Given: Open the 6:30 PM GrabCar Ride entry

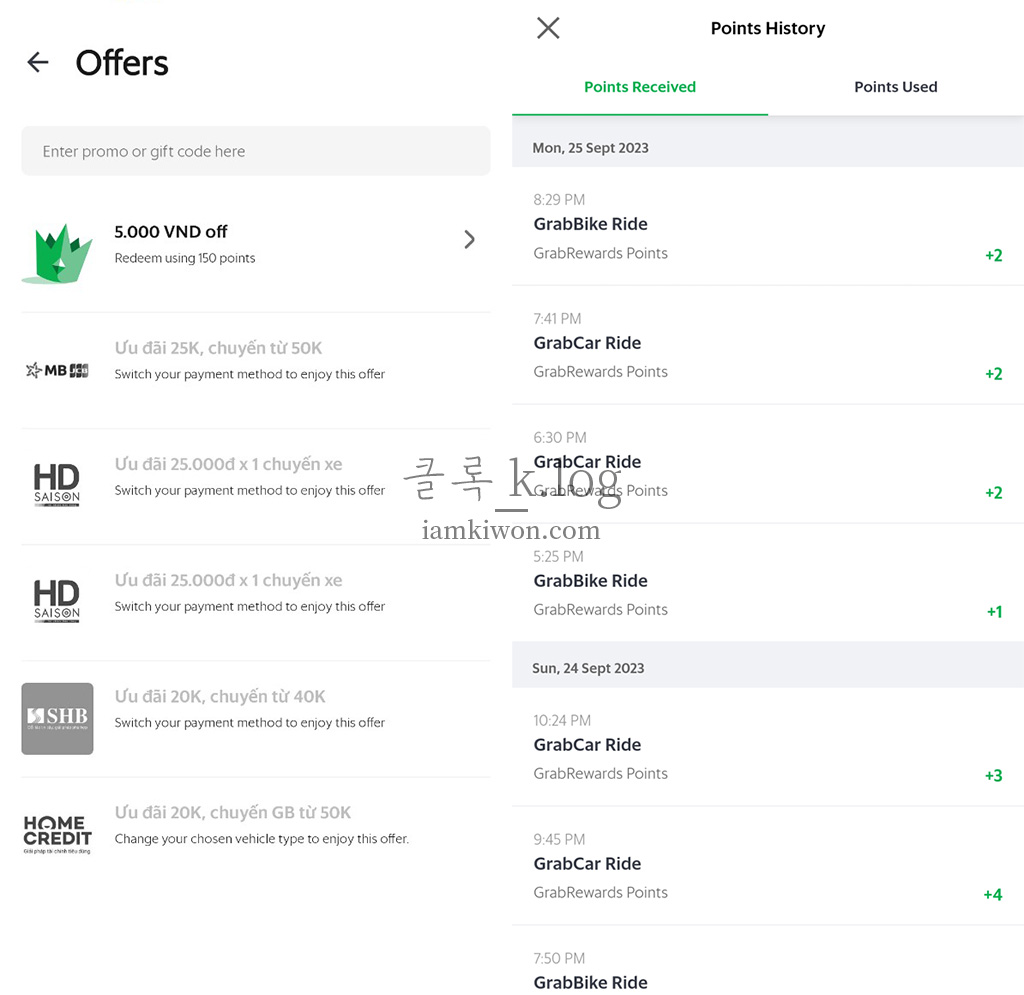Looking at the screenshot, I should coord(768,464).
